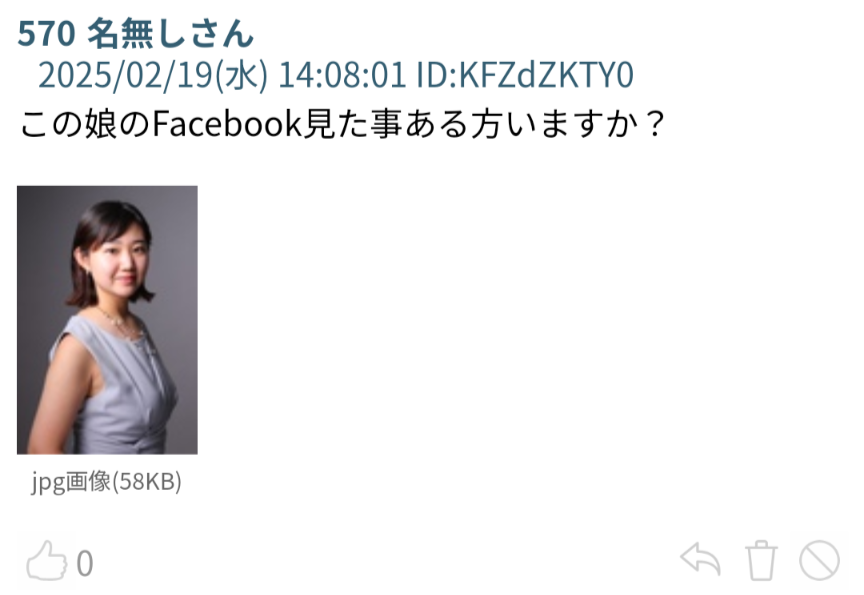
Task: Click the 58KB file size text
Action: 147,482
